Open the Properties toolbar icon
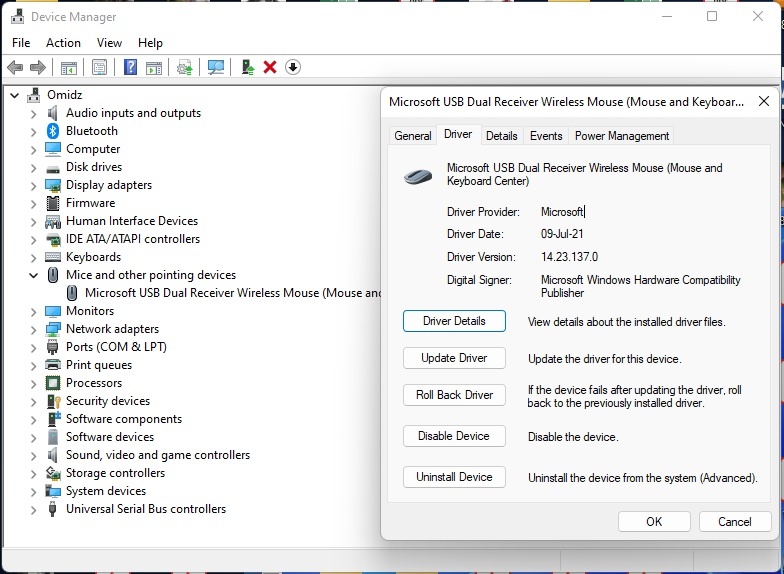The image size is (784, 574). pyautogui.click(x=100, y=67)
